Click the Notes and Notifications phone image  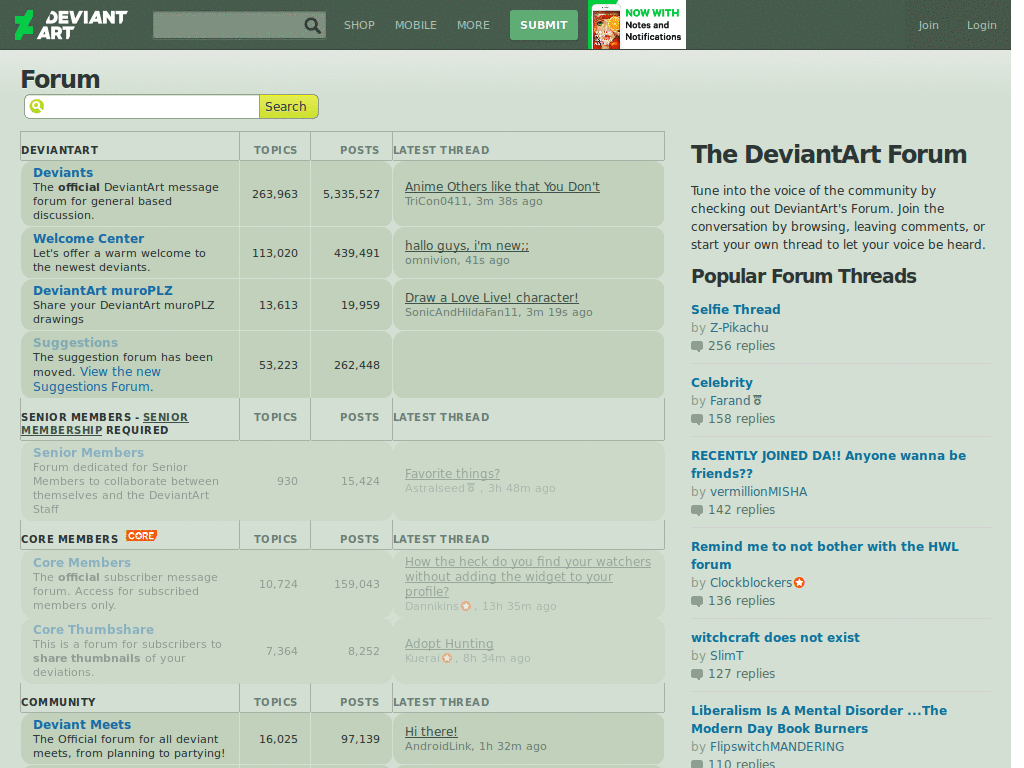(606, 26)
